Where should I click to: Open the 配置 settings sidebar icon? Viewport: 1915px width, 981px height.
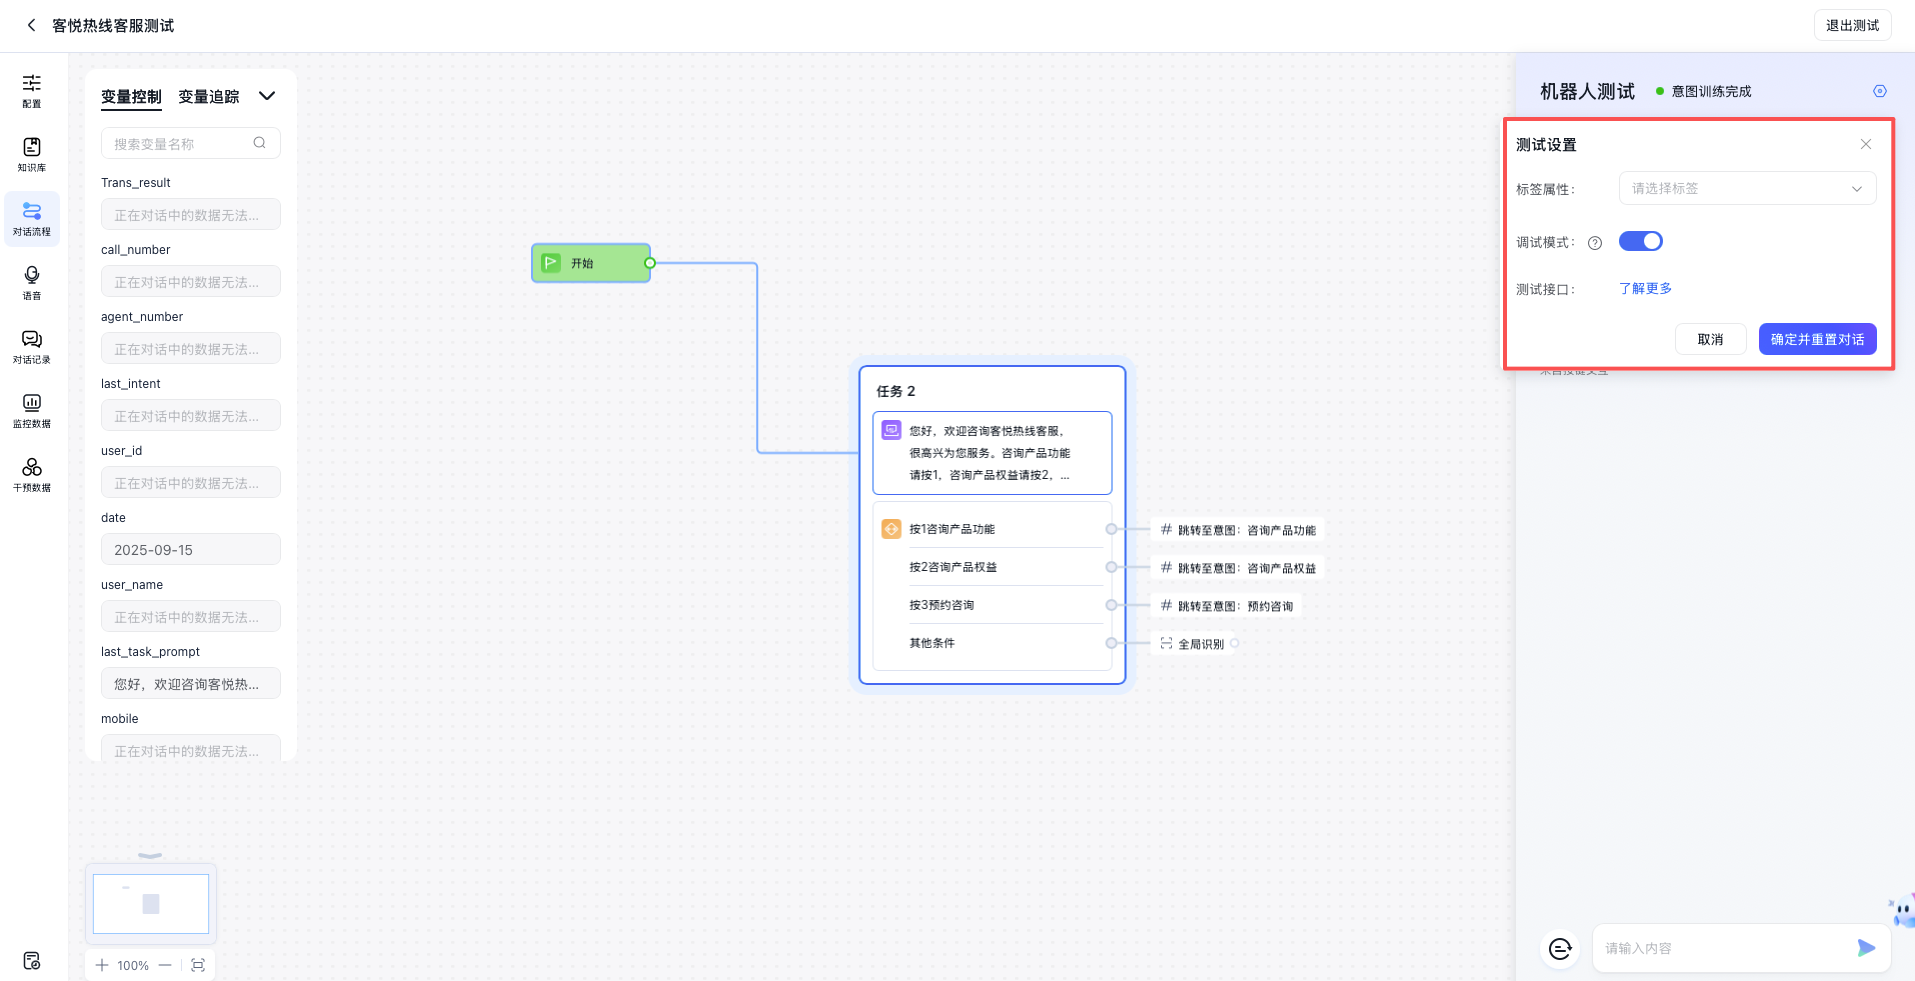coord(32,89)
